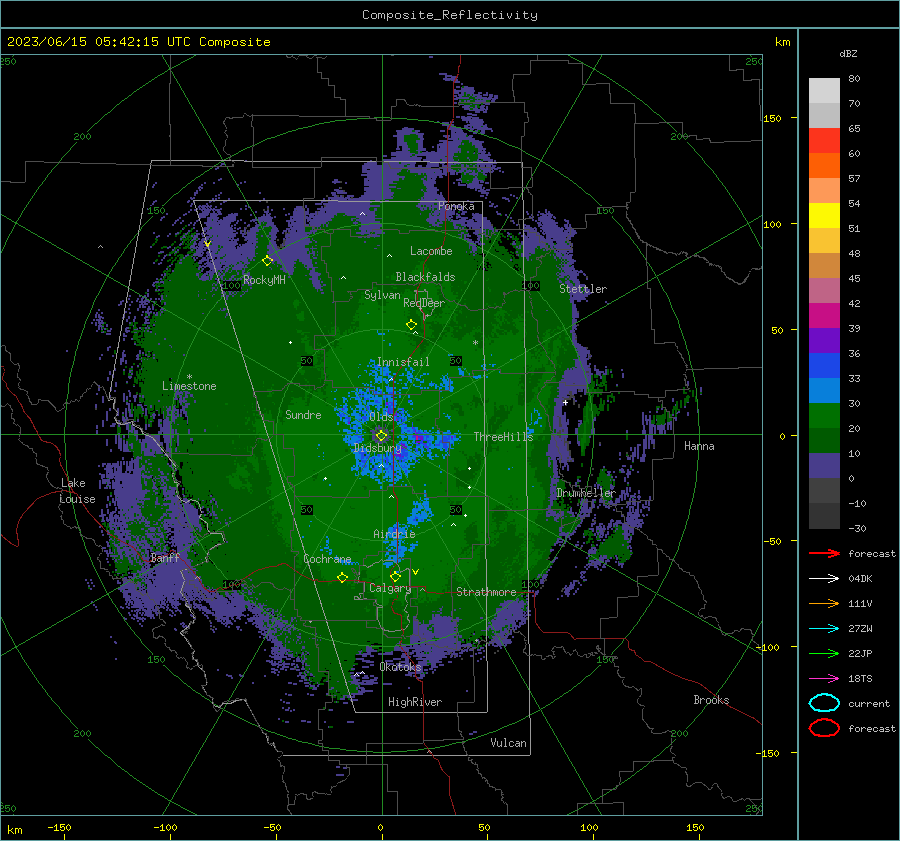Click the red forecast arrow in legend
This screenshot has height=841, width=900.
coord(824,553)
